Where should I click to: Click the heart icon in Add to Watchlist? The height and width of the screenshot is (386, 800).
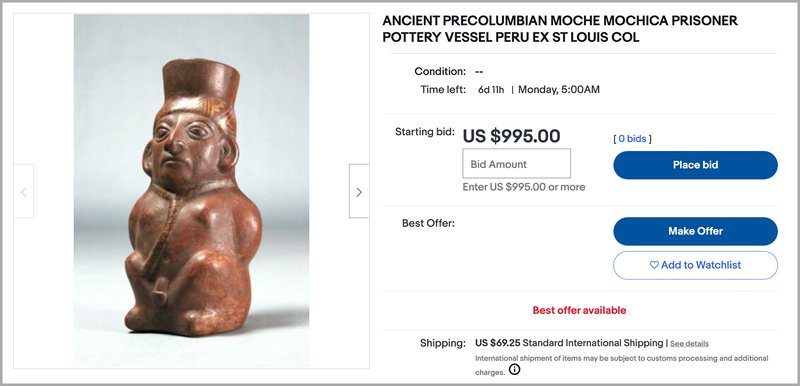[654, 265]
